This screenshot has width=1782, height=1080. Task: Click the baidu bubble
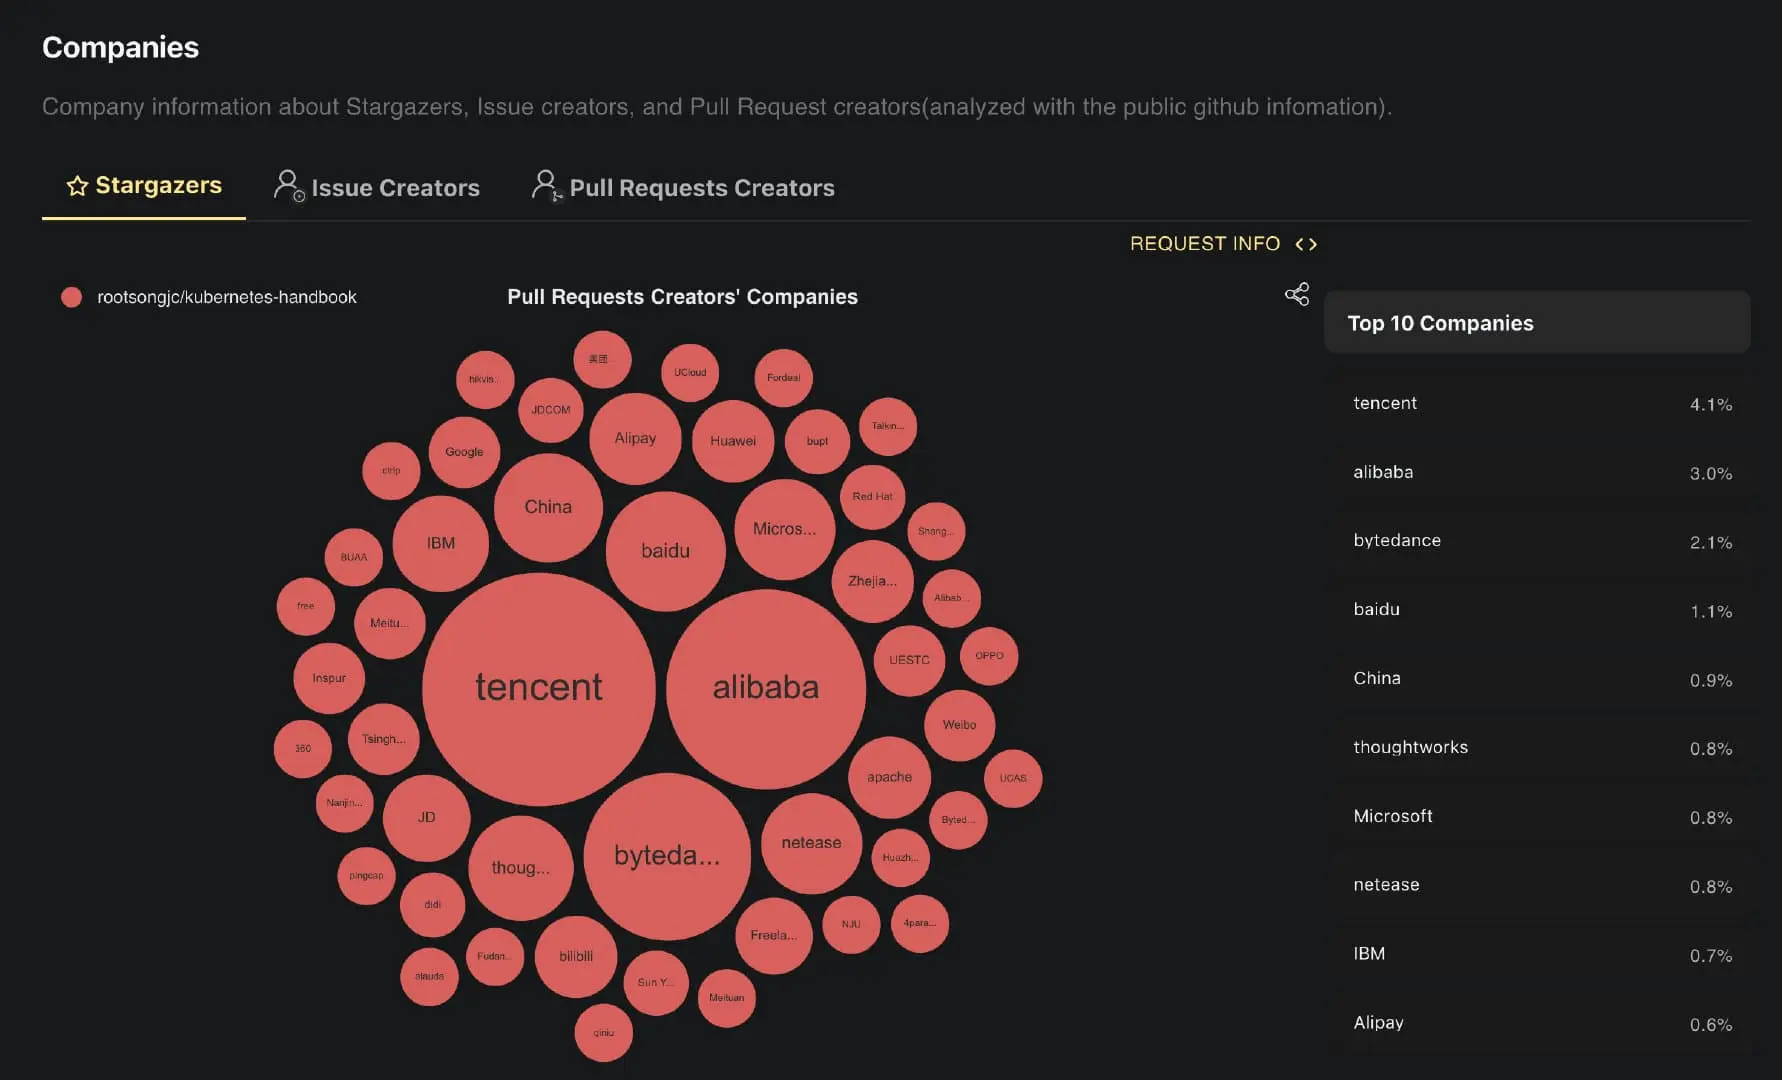666,551
